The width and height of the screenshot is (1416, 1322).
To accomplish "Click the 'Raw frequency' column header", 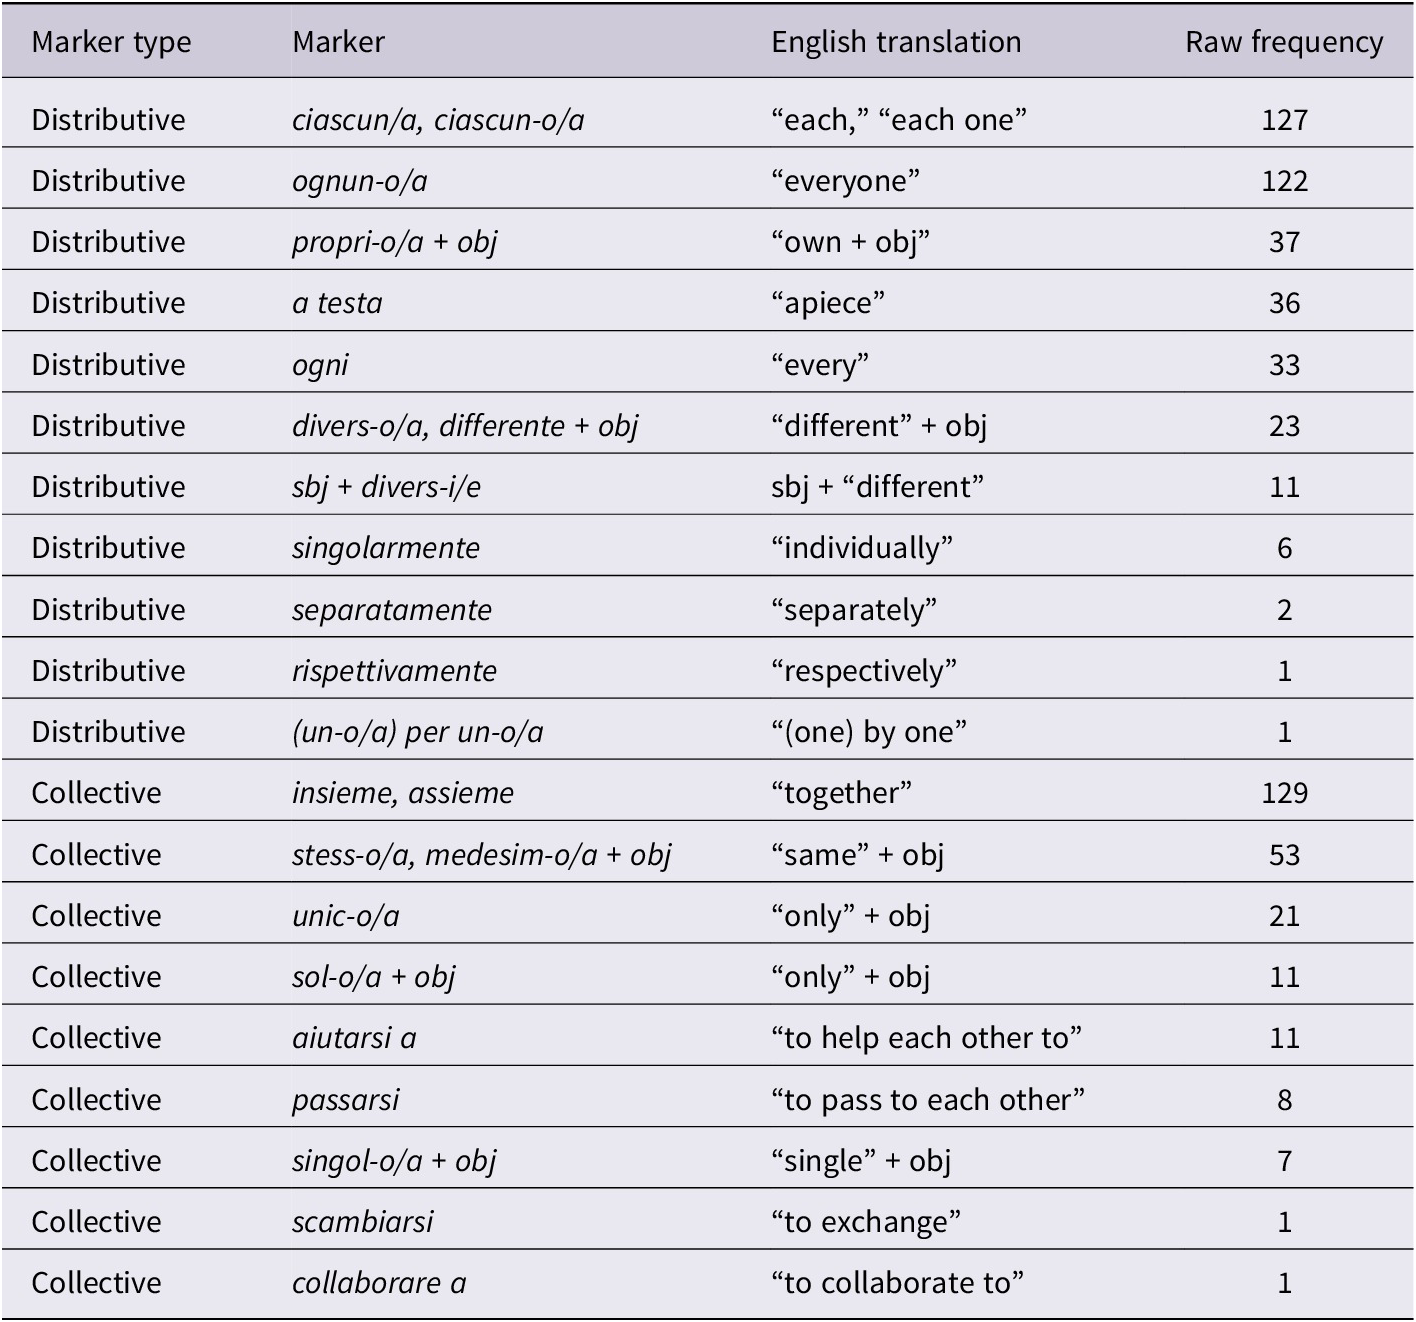I will coord(1284,42).
